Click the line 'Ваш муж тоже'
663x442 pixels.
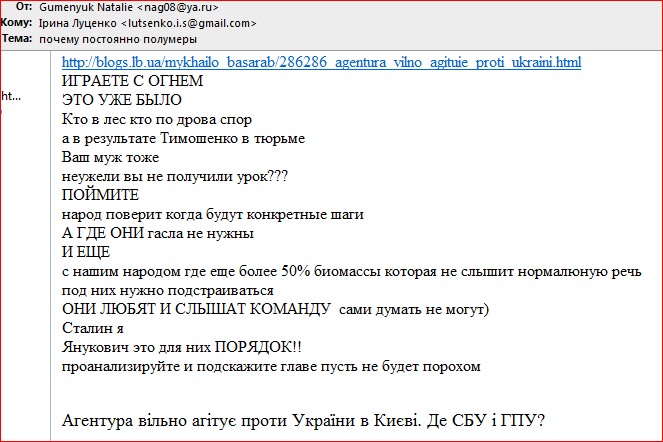click(110, 157)
